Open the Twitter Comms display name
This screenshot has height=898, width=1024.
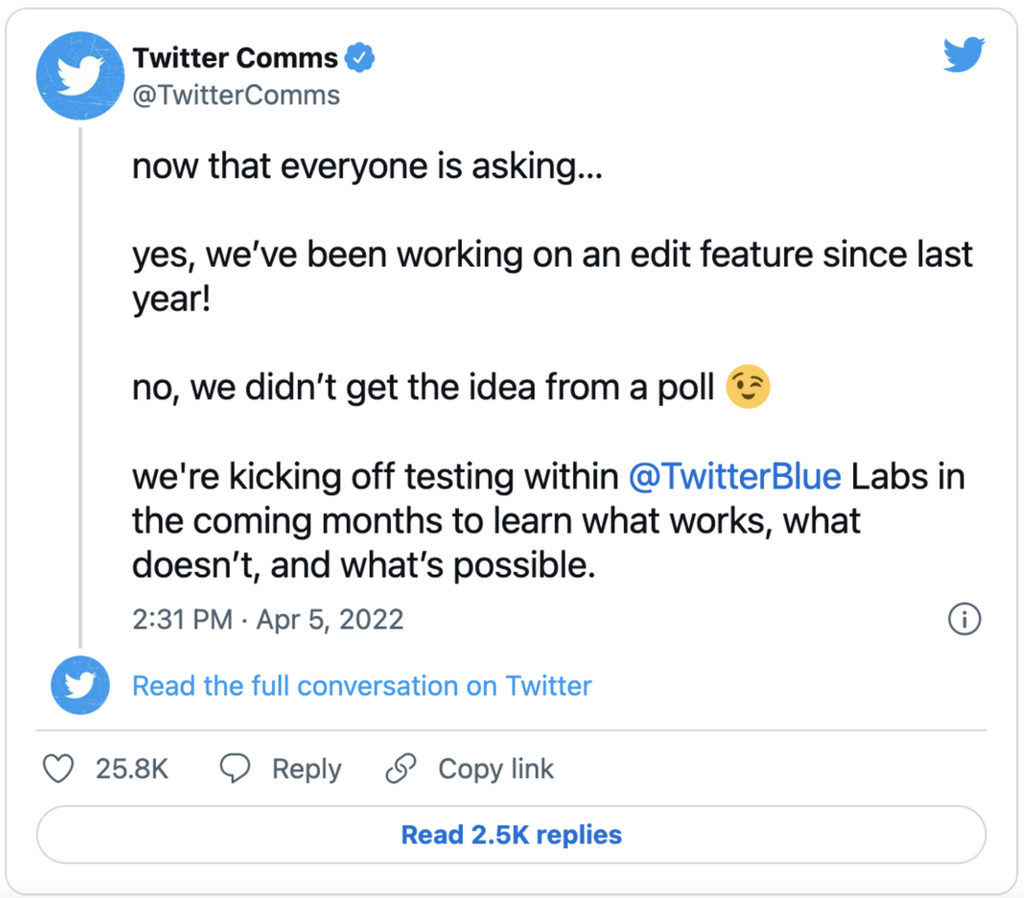235,58
